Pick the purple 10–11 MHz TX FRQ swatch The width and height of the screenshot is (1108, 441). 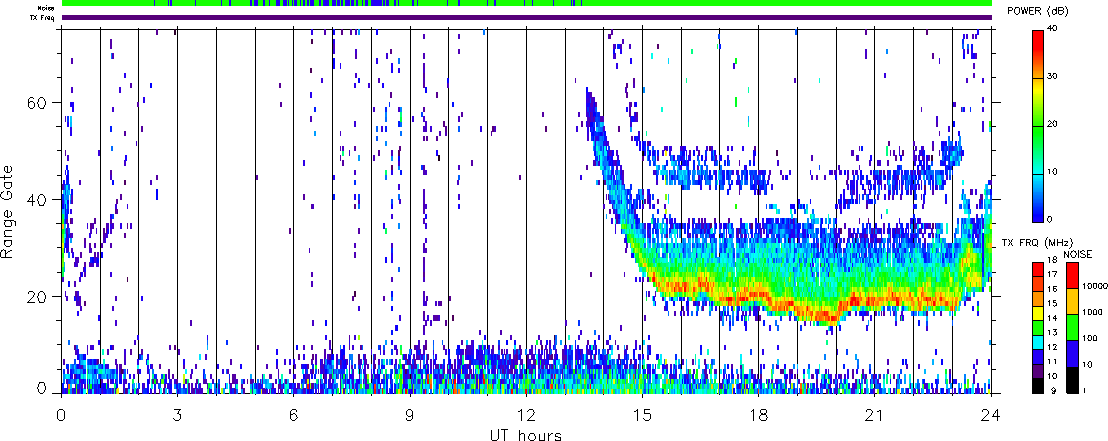point(1038,372)
